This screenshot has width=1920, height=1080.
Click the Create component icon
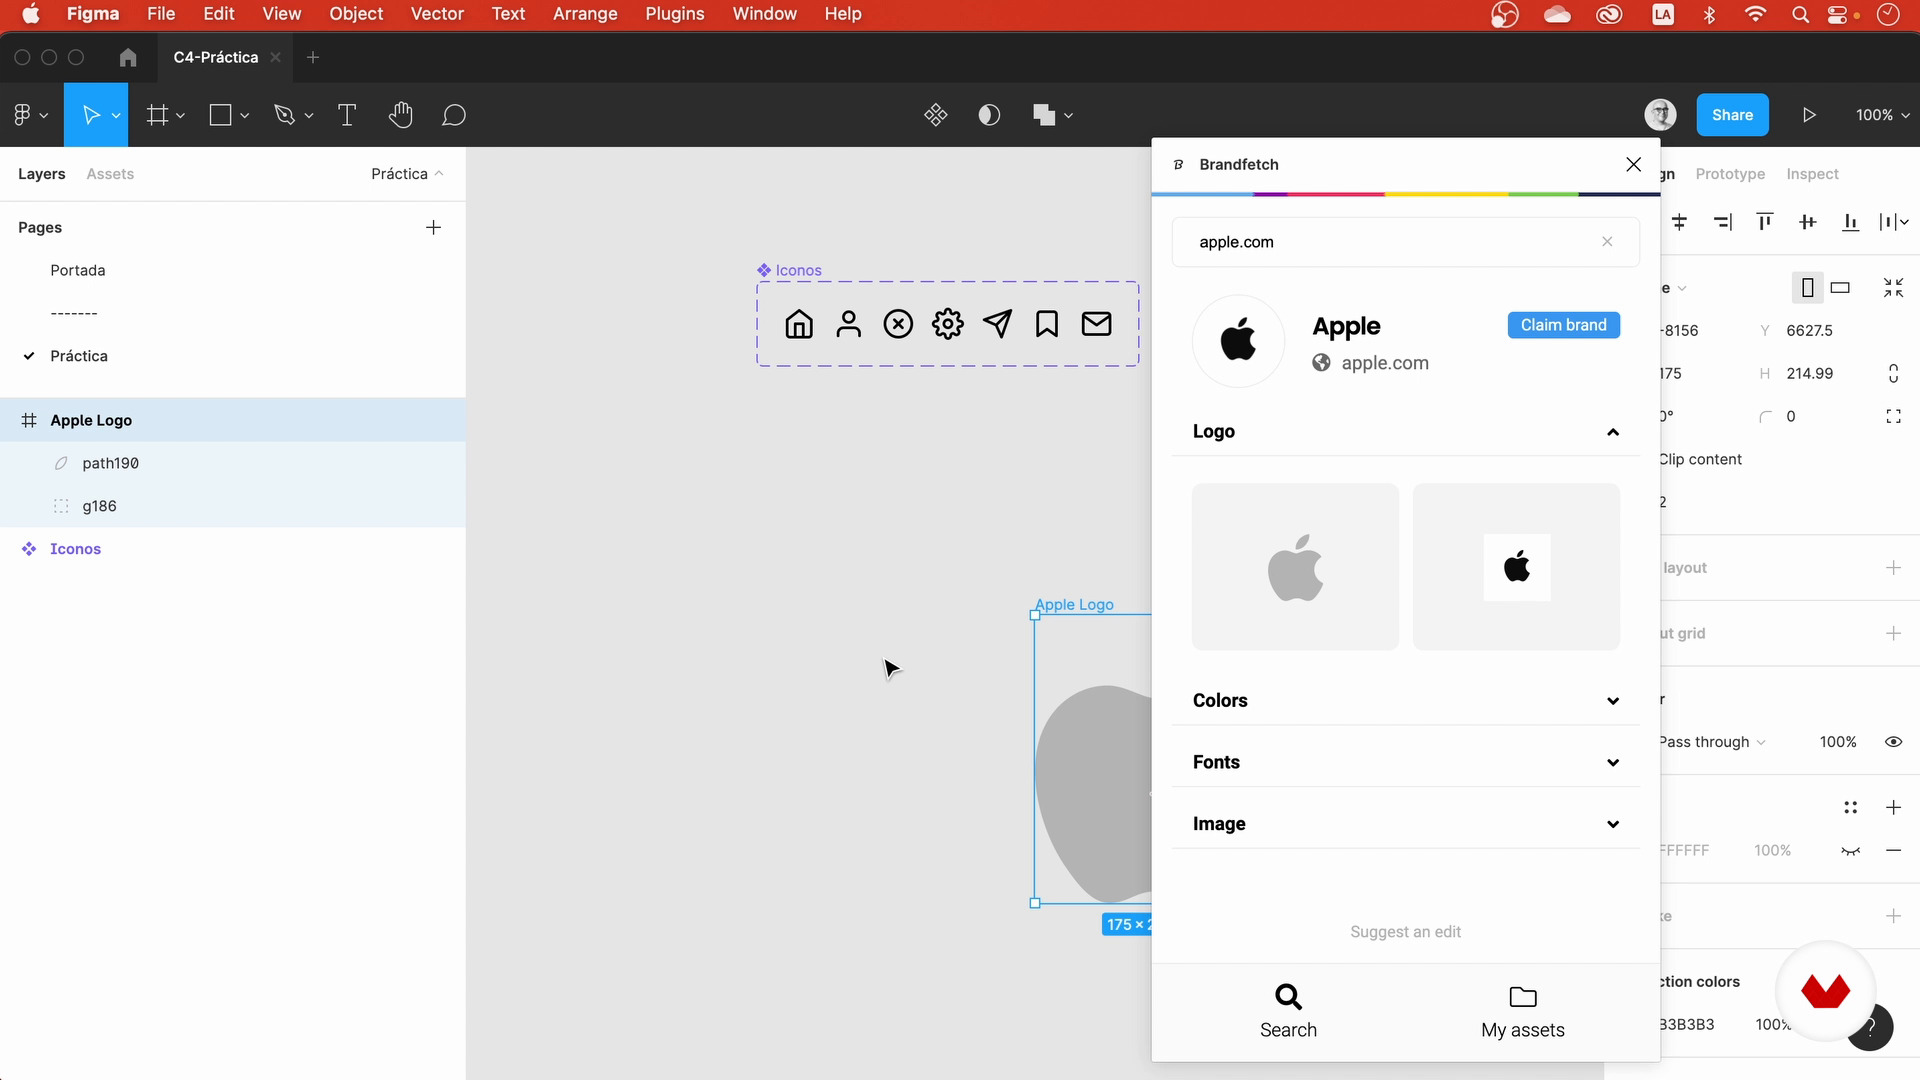click(x=936, y=115)
